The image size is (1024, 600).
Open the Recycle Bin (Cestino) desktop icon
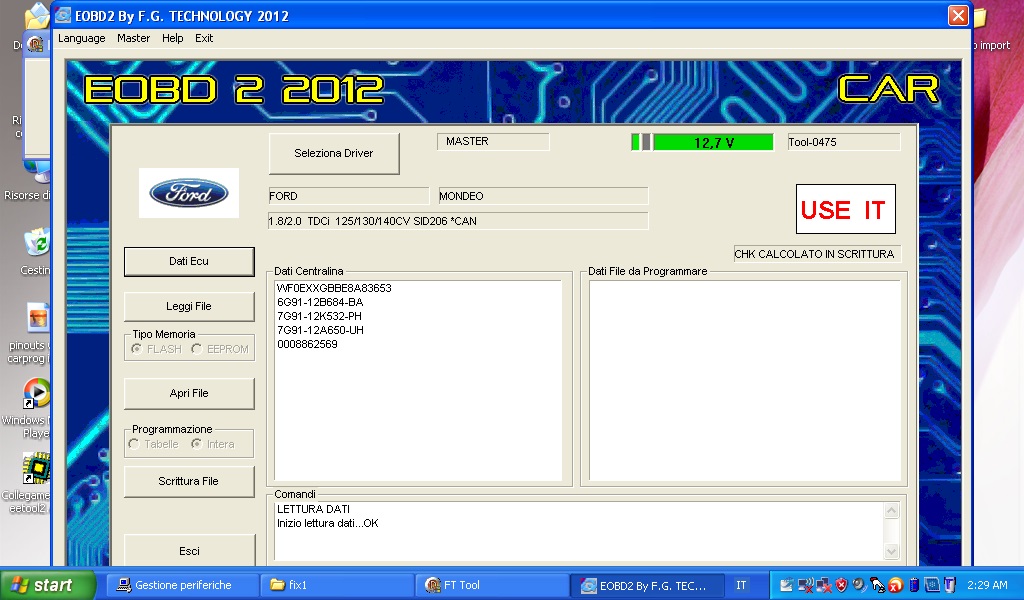point(37,243)
